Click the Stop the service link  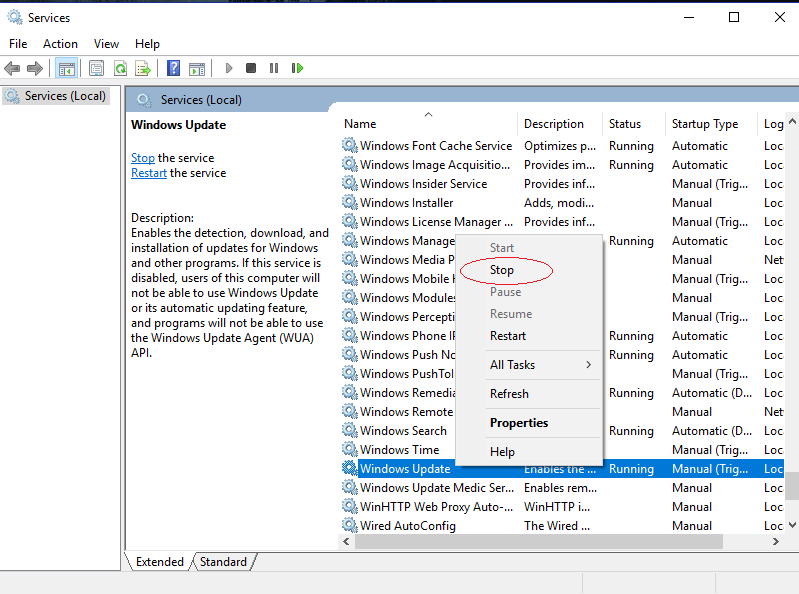coord(143,158)
